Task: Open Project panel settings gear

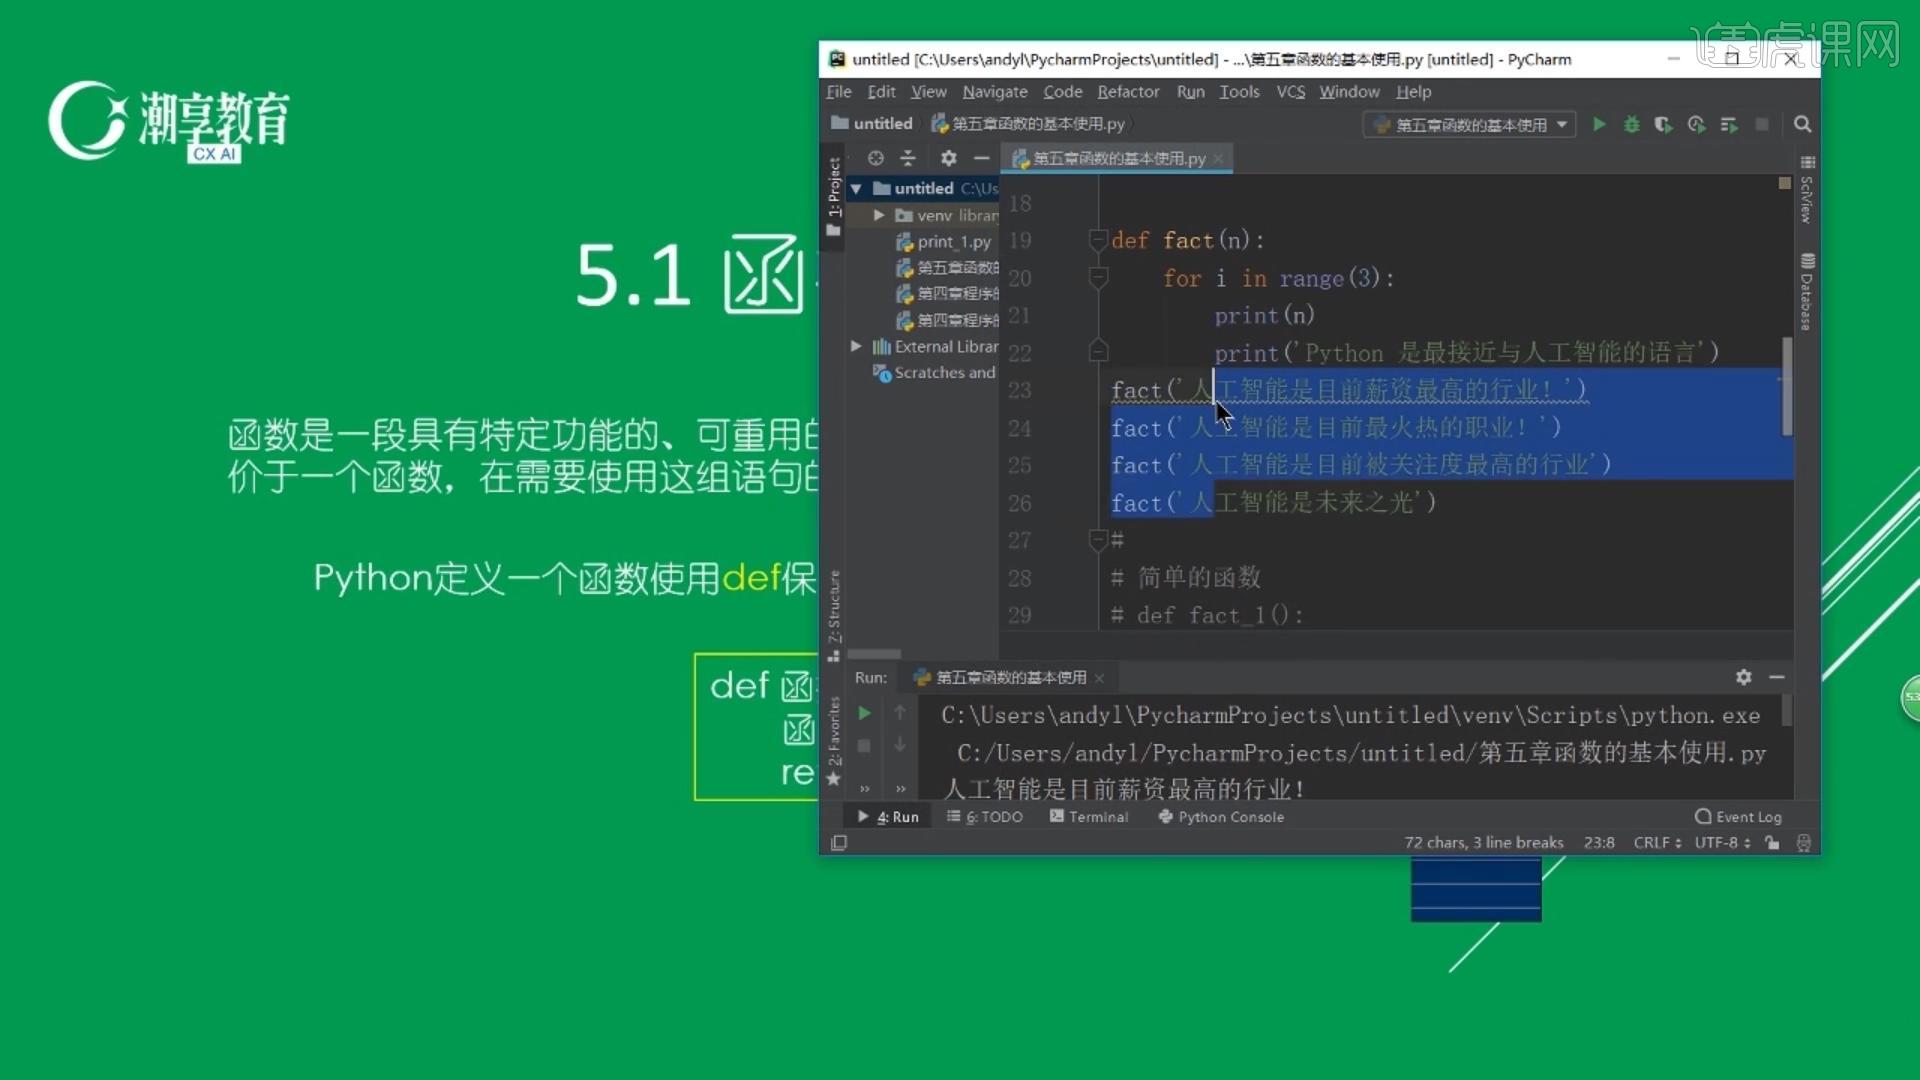Action: (947, 158)
